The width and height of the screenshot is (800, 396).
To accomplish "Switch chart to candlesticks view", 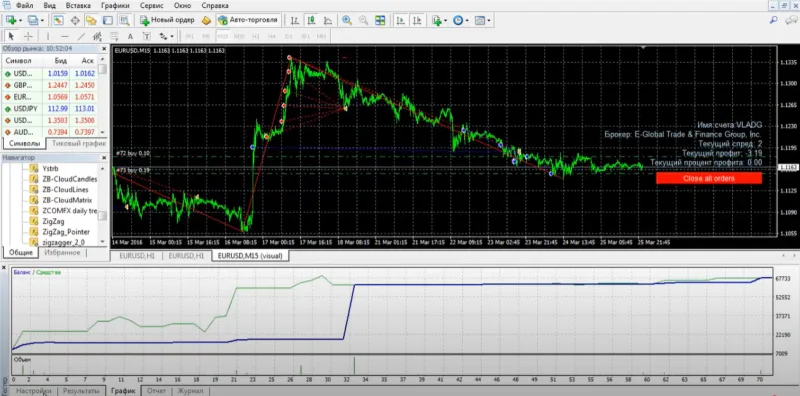I will [x=311, y=20].
